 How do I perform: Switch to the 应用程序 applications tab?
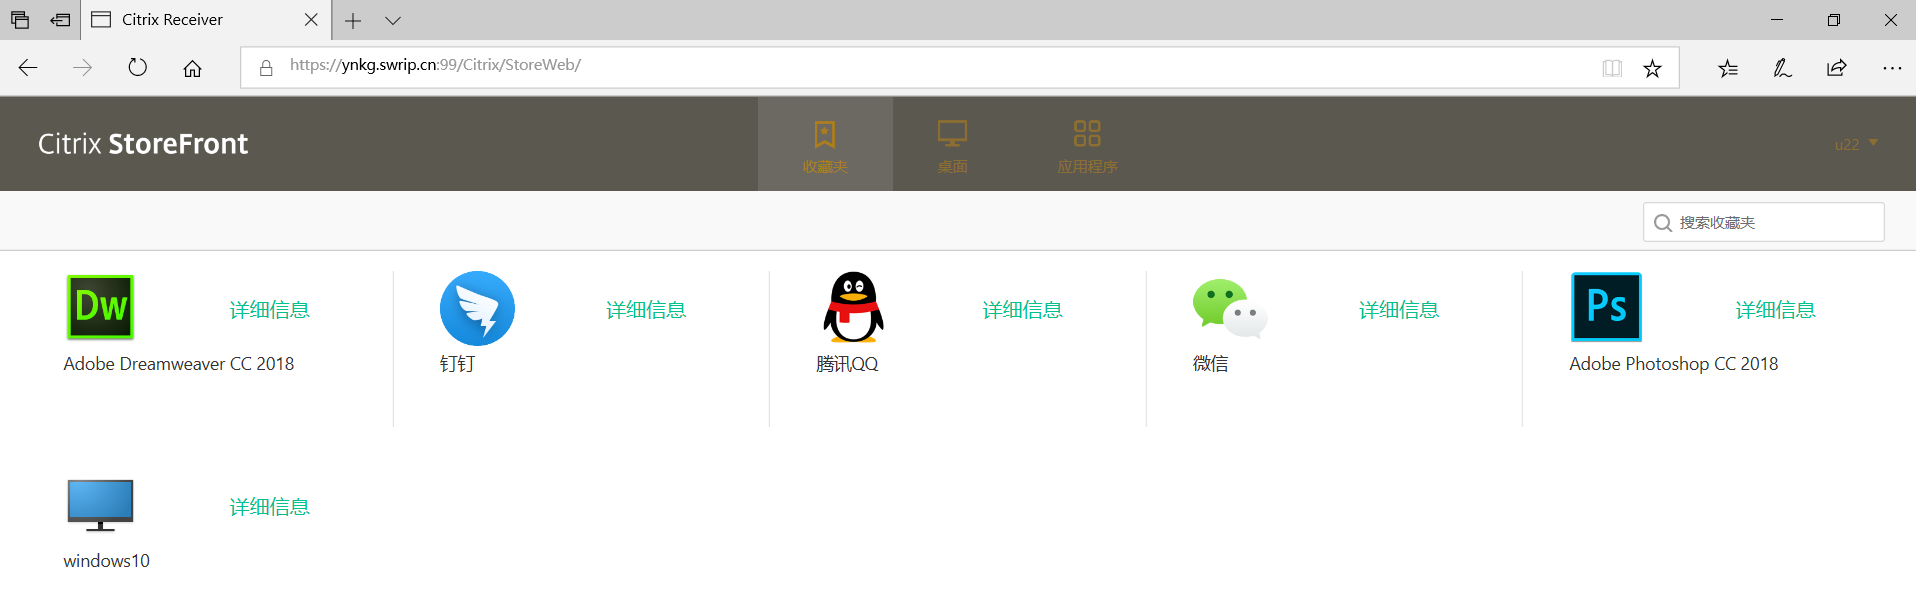click(x=1087, y=144)
